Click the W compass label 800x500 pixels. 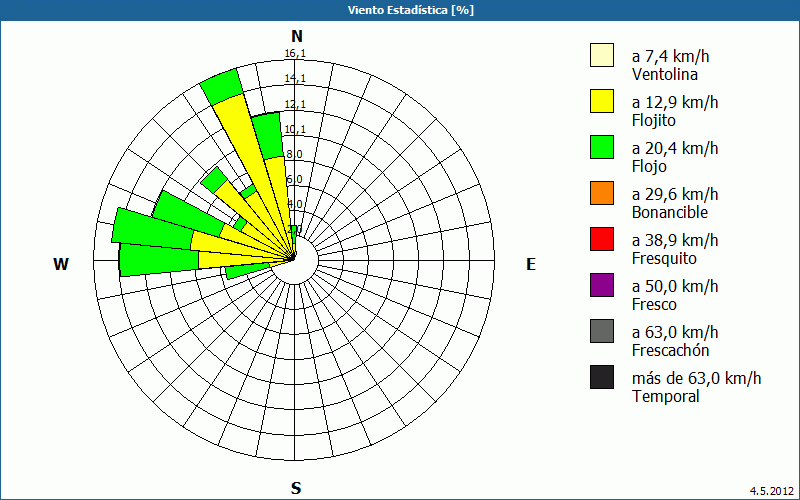61,264
